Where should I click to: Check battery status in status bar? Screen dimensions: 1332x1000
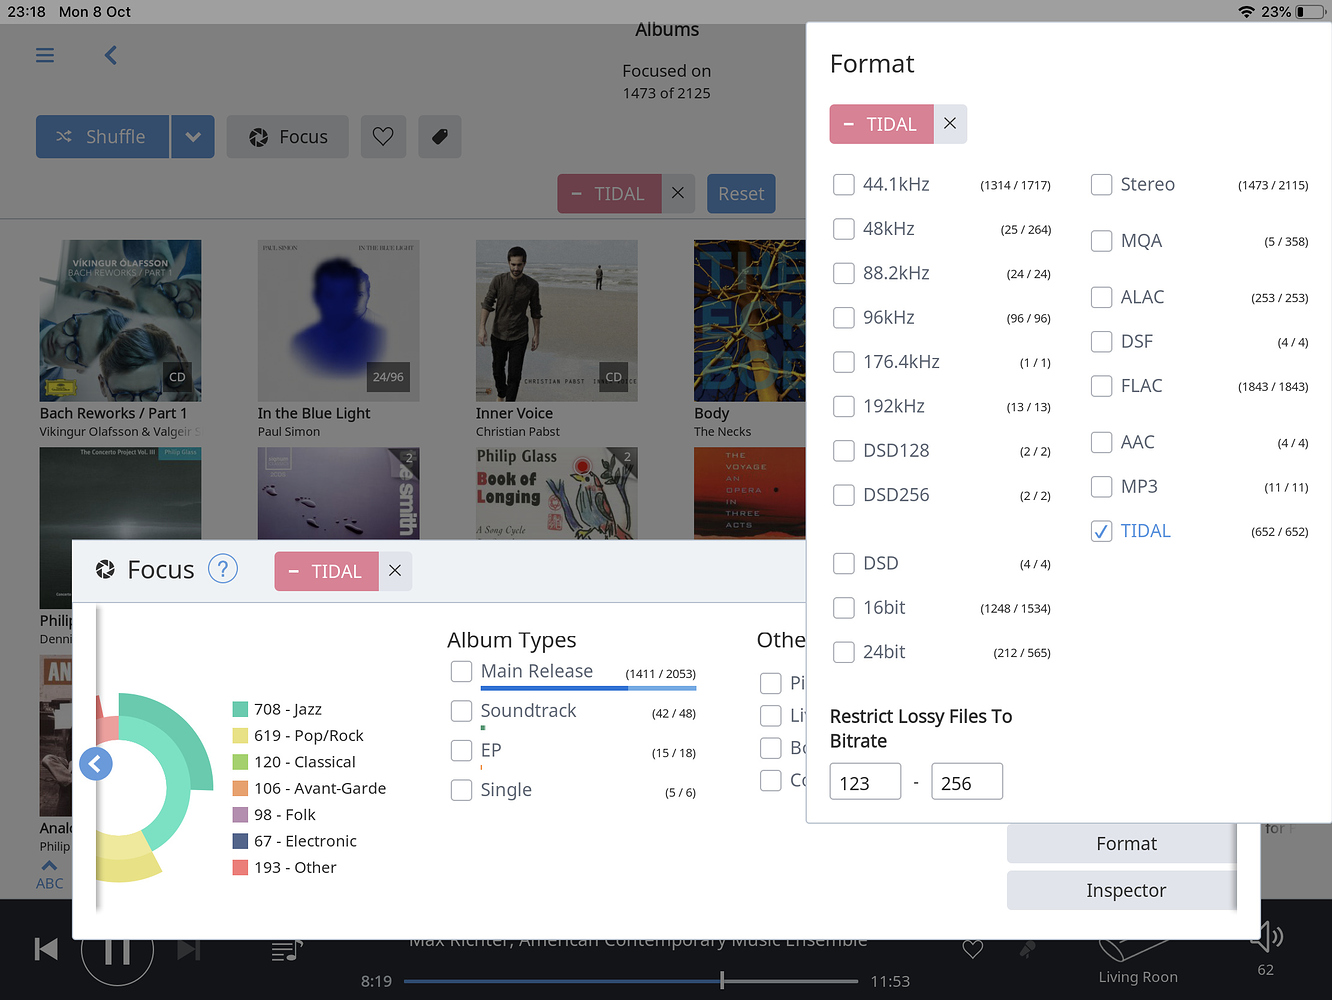[1311, 12]
